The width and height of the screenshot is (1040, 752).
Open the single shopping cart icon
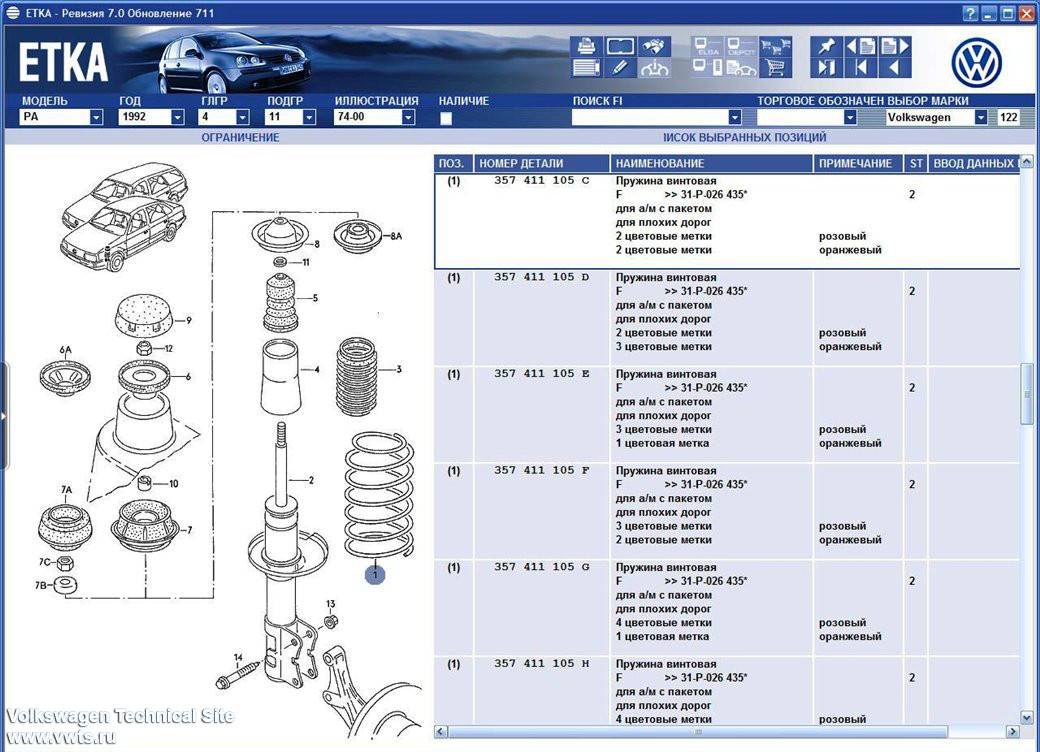click(775, 67)
